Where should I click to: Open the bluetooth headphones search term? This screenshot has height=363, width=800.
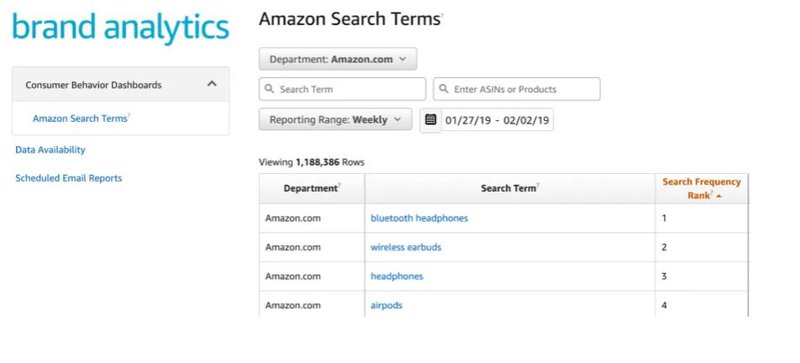coord(419,218)
